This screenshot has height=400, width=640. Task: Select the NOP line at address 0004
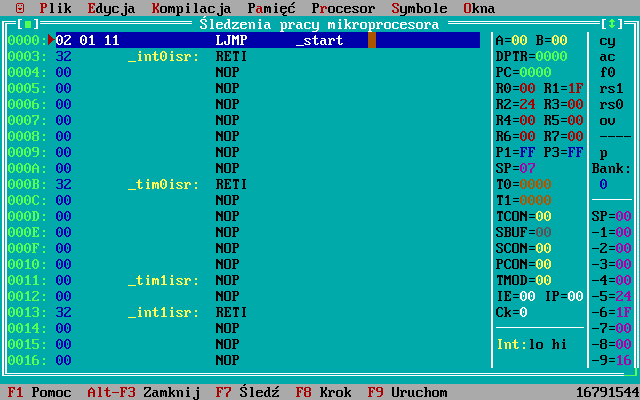[x=244, y=72]
